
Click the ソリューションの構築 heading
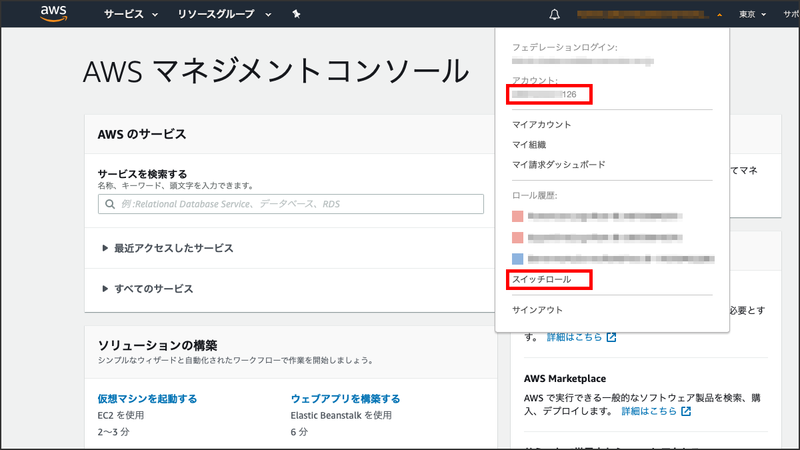[158, 345]
